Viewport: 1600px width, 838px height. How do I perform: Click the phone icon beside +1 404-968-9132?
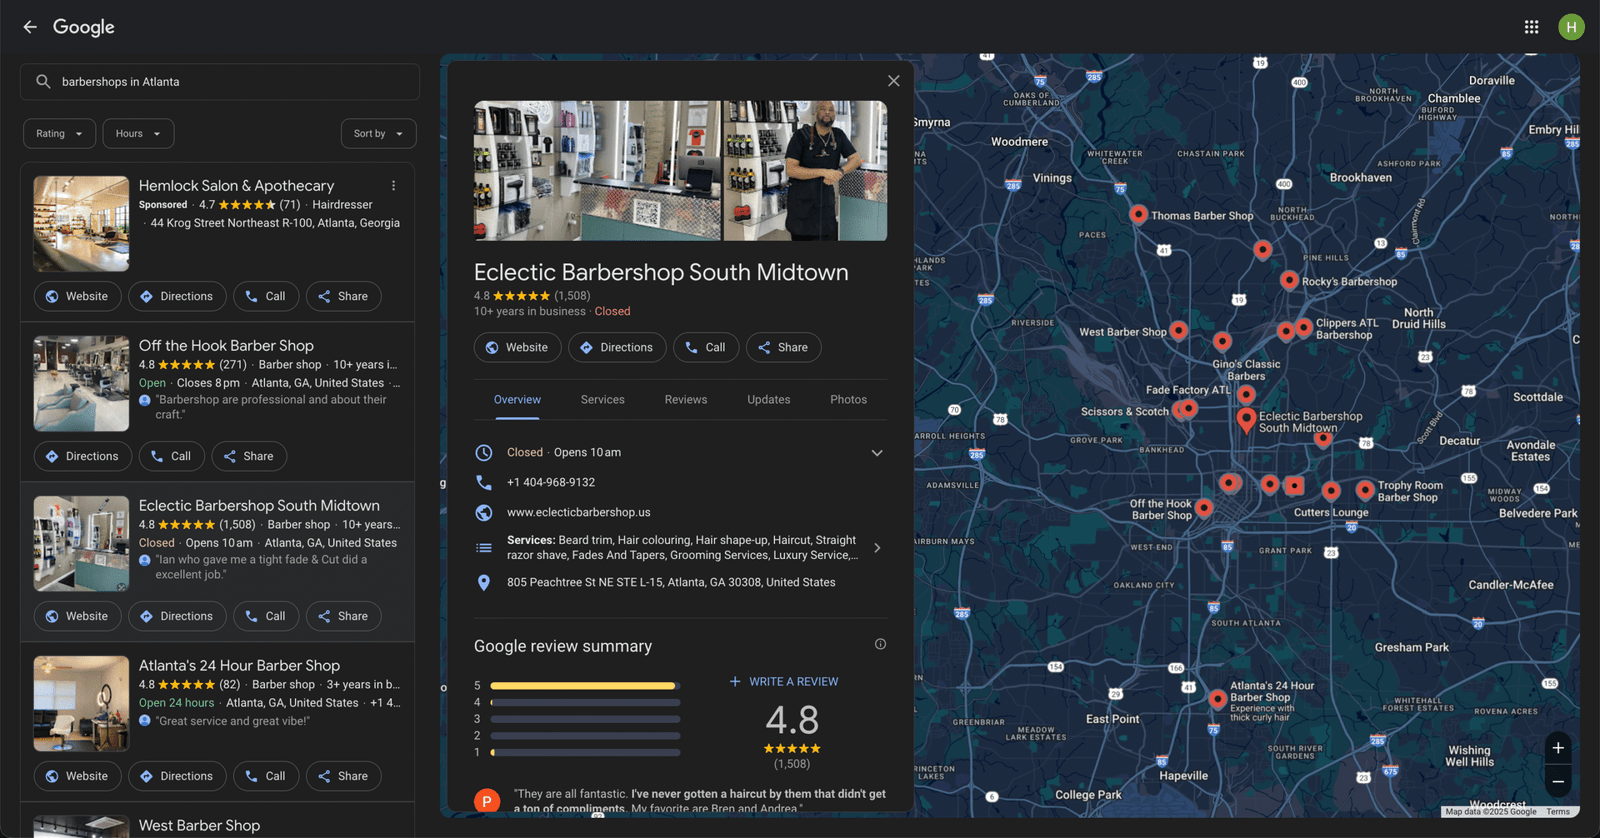point(484,482)
